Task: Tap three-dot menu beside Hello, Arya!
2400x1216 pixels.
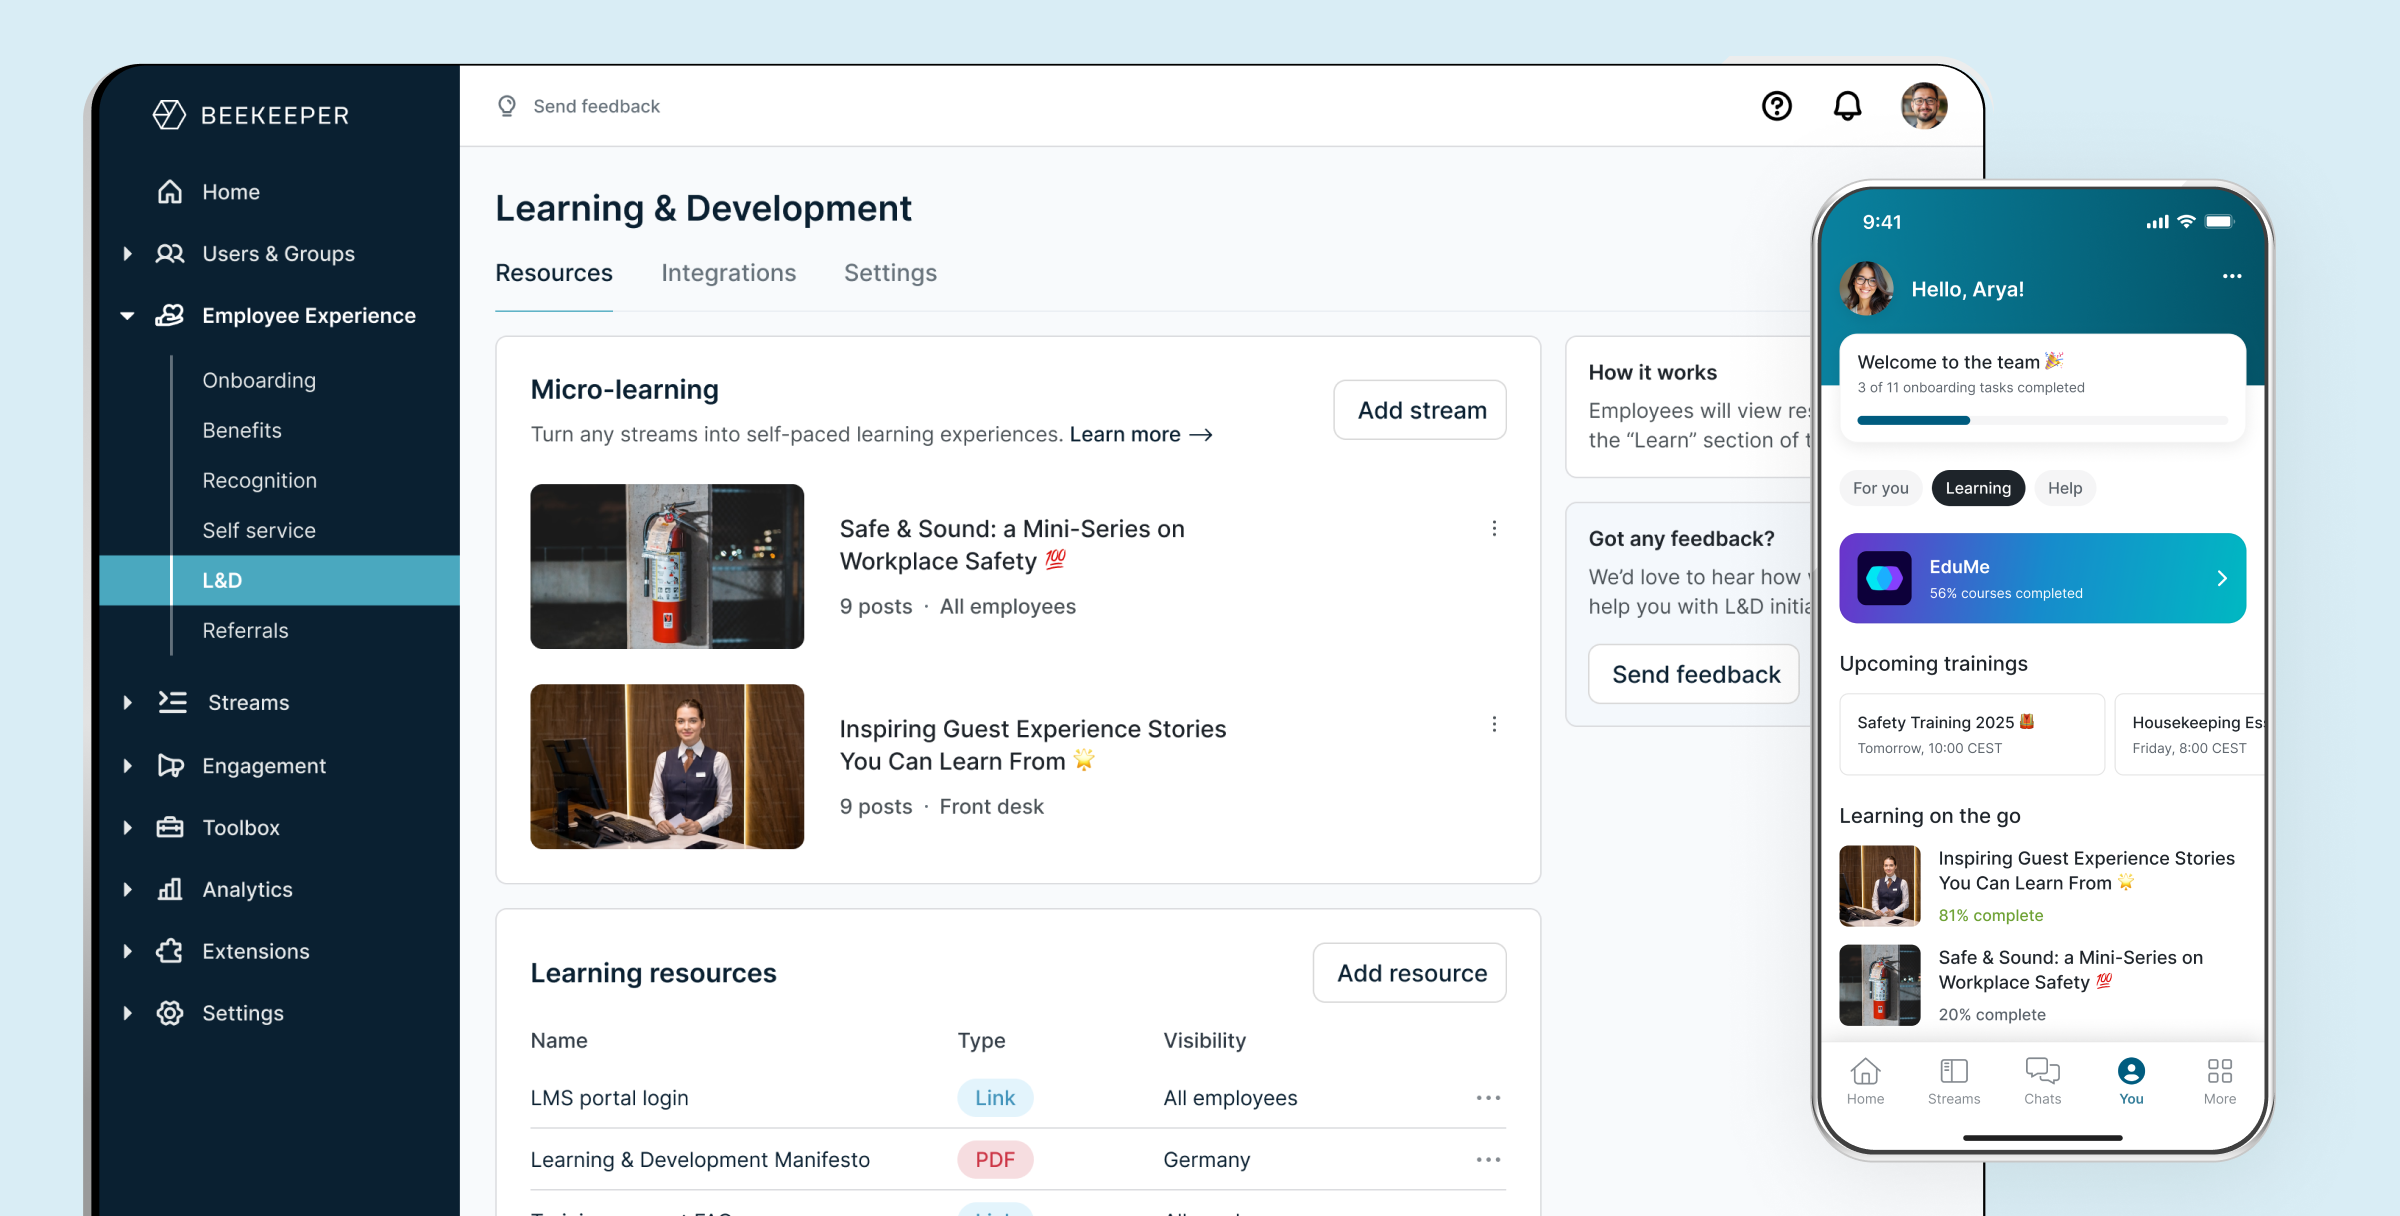Action: [x=2232, y=276]
